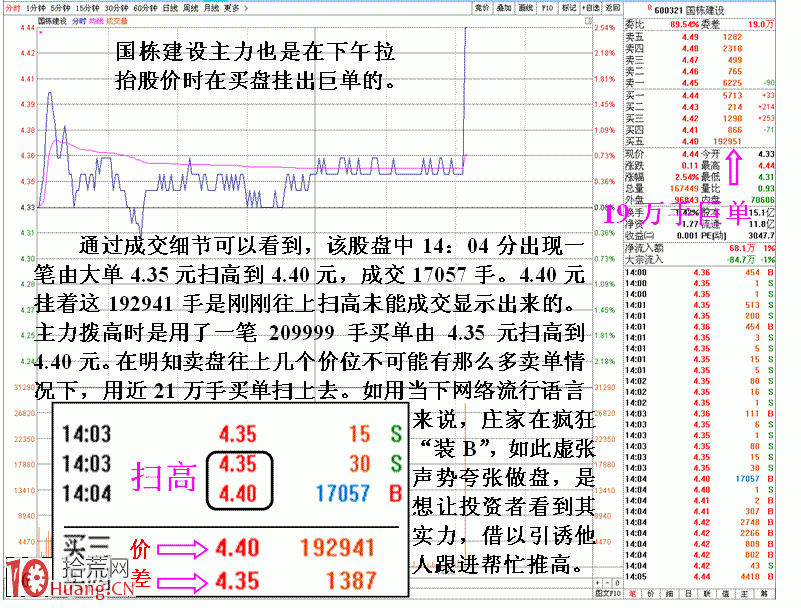Open the 月线 monthly chart tab
Screen dimensions: 801x608
click(211, 8)
